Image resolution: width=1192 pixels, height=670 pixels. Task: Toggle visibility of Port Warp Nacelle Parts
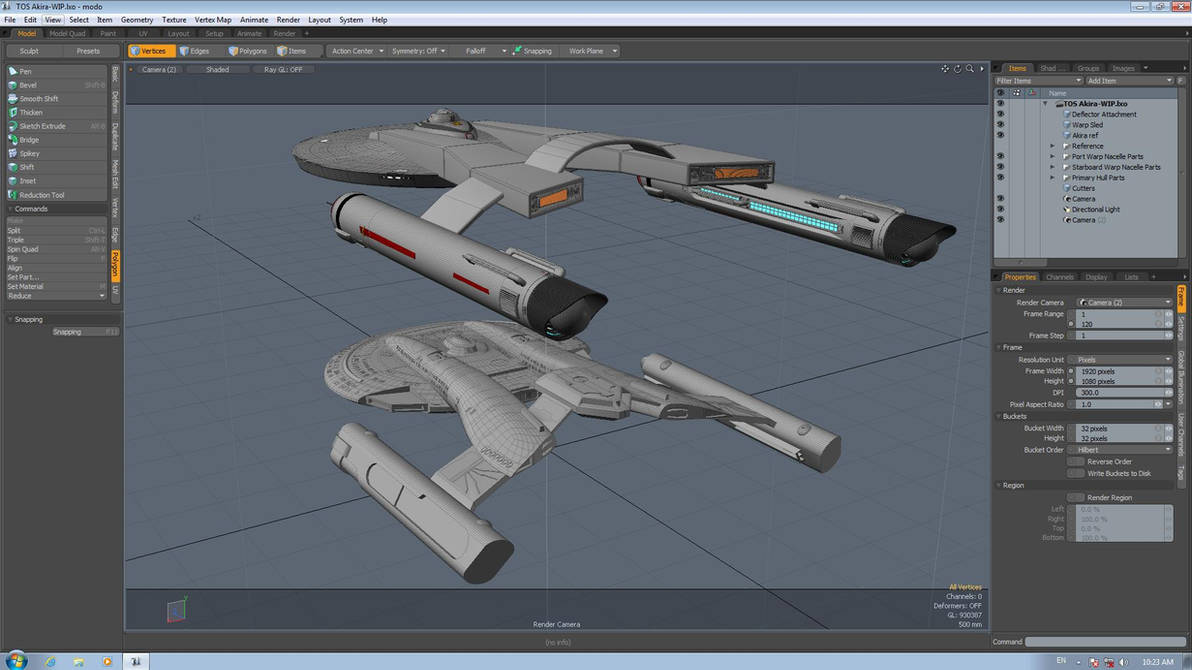(1000, 157)
